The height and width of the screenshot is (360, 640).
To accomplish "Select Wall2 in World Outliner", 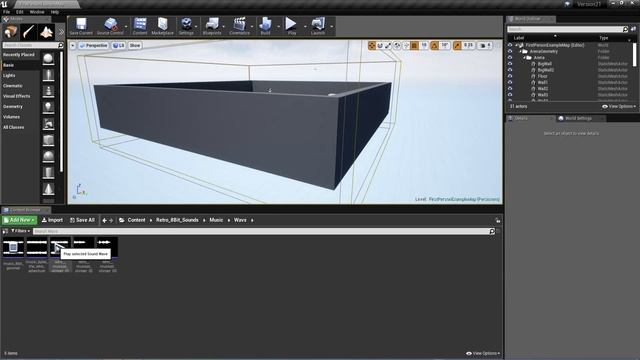I will [x=543, y=88].
